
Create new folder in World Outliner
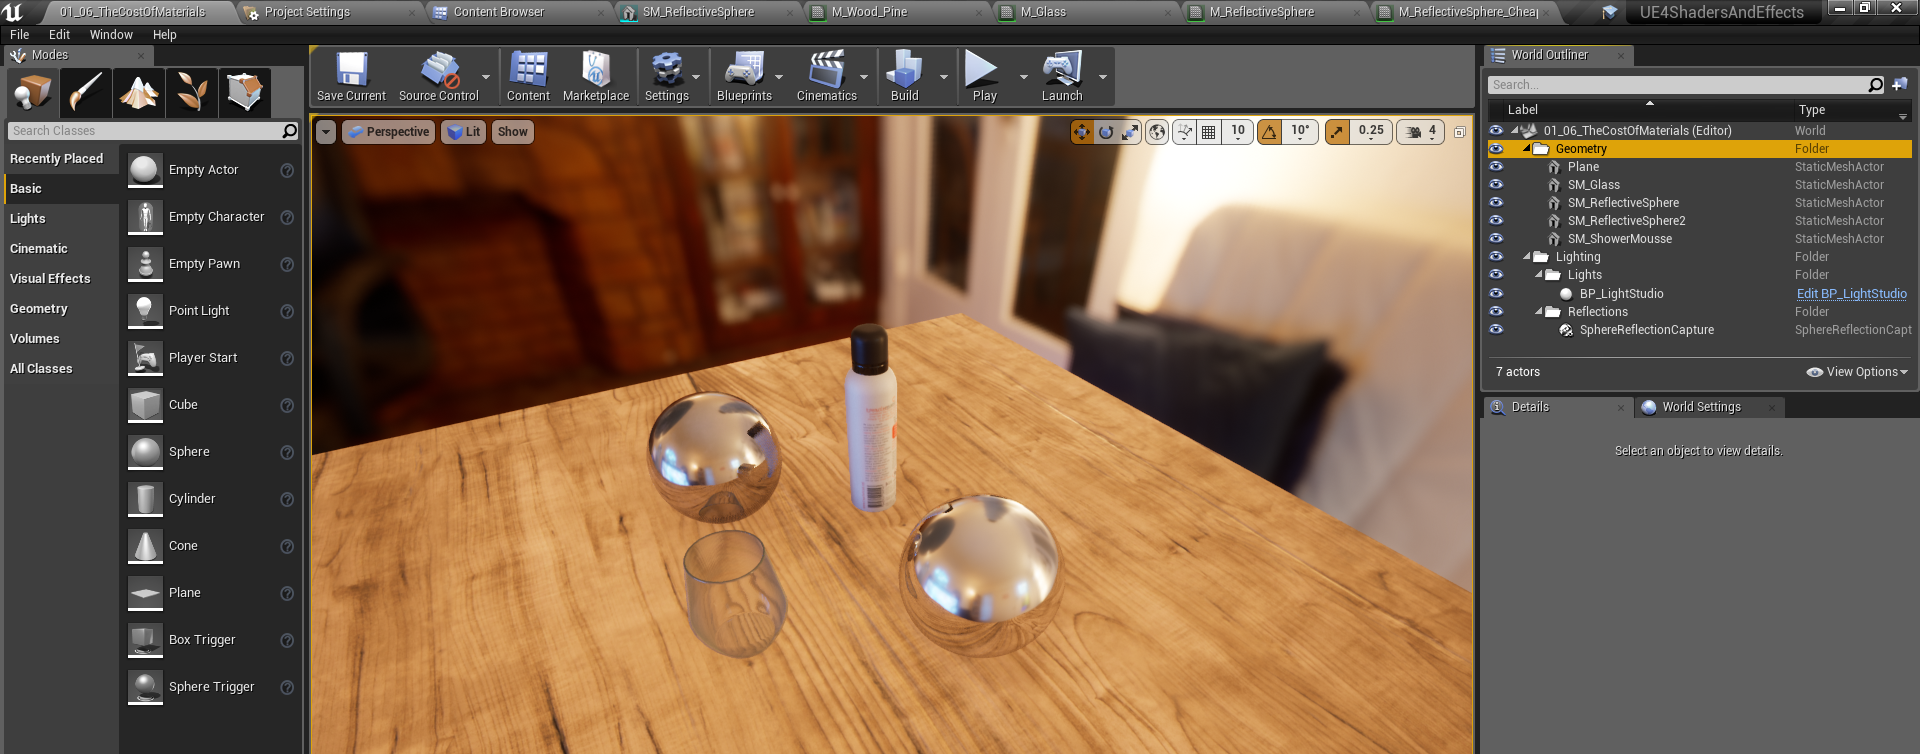(1900, 85)
